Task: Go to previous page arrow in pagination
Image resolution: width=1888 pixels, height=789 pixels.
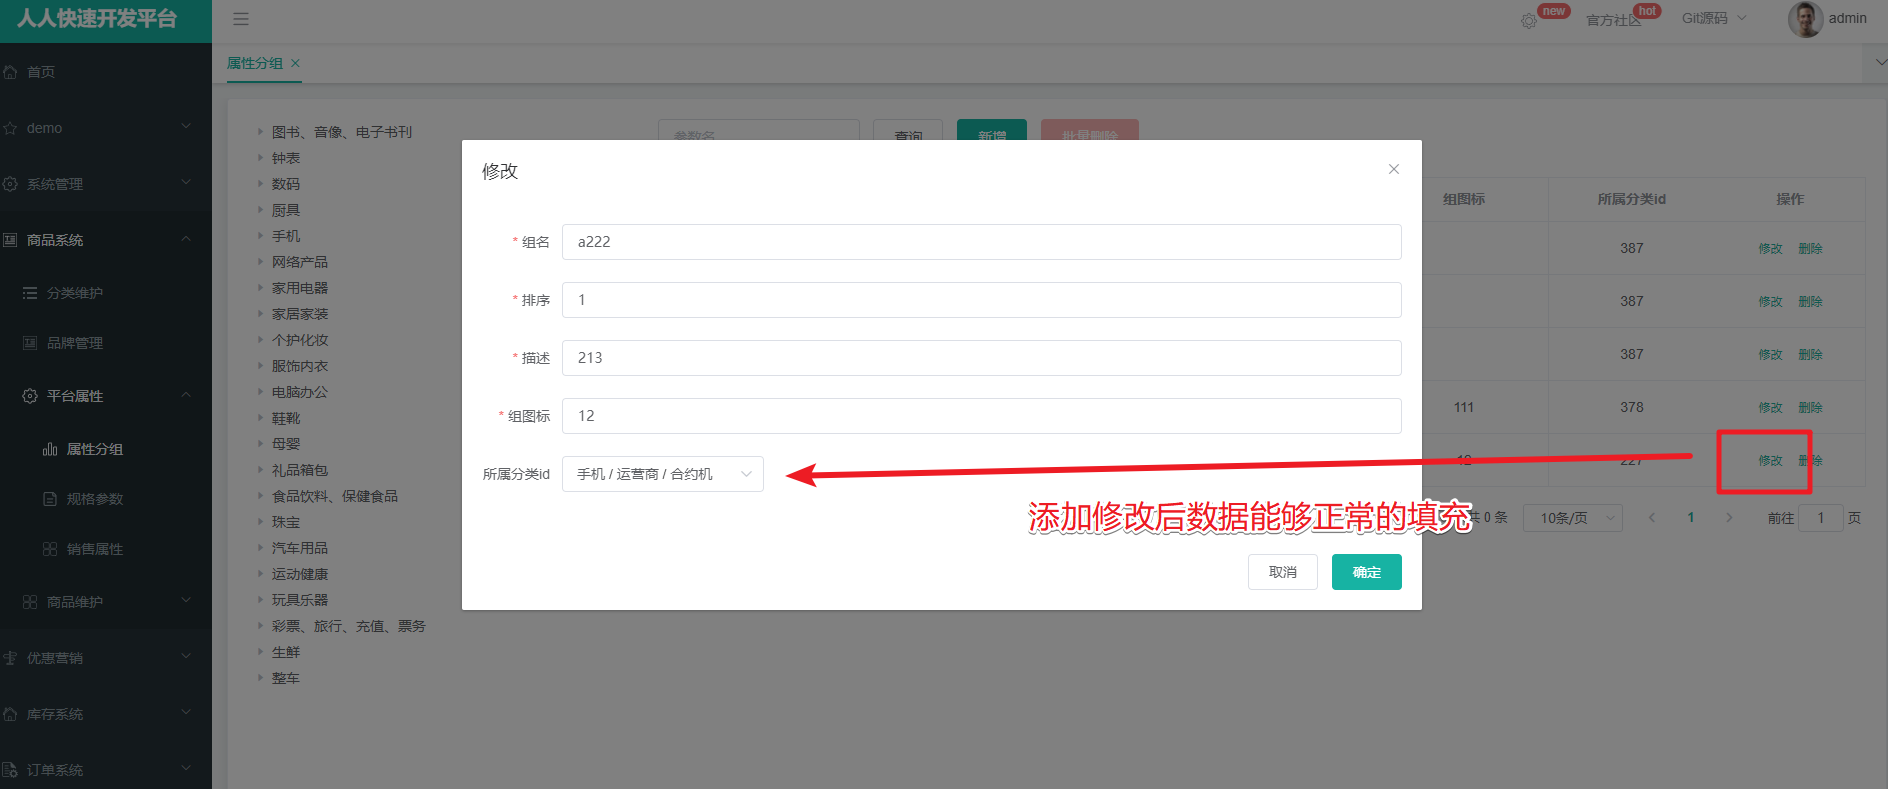Action: click(x=1652, y=517)
